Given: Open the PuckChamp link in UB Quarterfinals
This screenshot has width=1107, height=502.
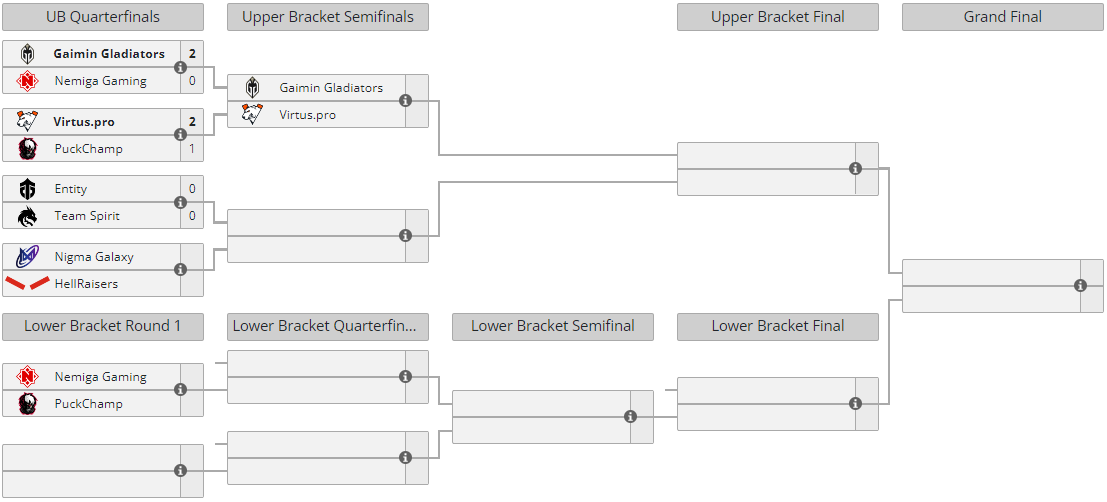Looking at the screenshot, I should (x=88, y=149).
